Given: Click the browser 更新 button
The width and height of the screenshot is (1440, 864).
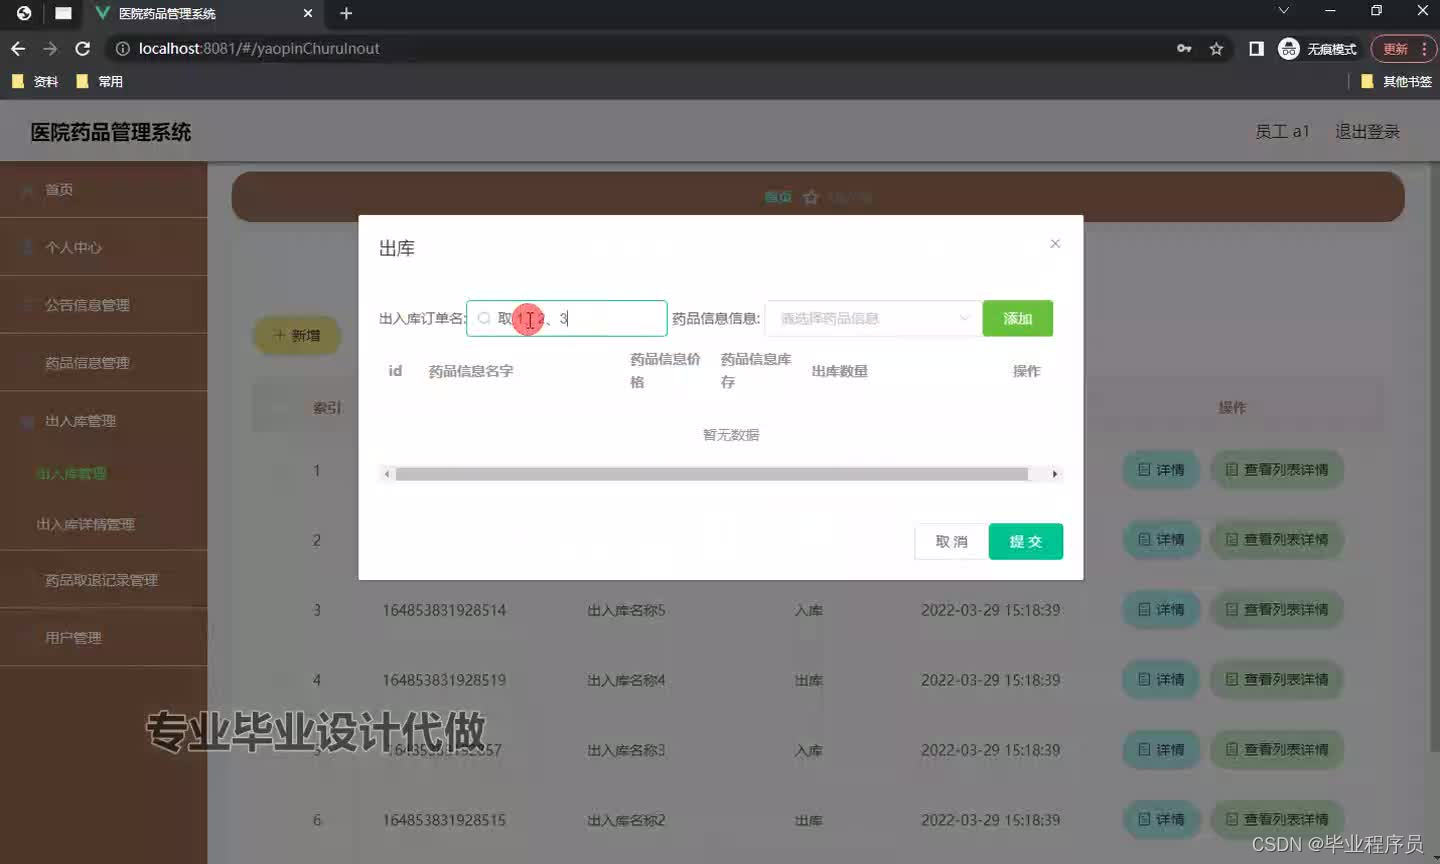Looking at the screenshot, I should (1395, 48).
